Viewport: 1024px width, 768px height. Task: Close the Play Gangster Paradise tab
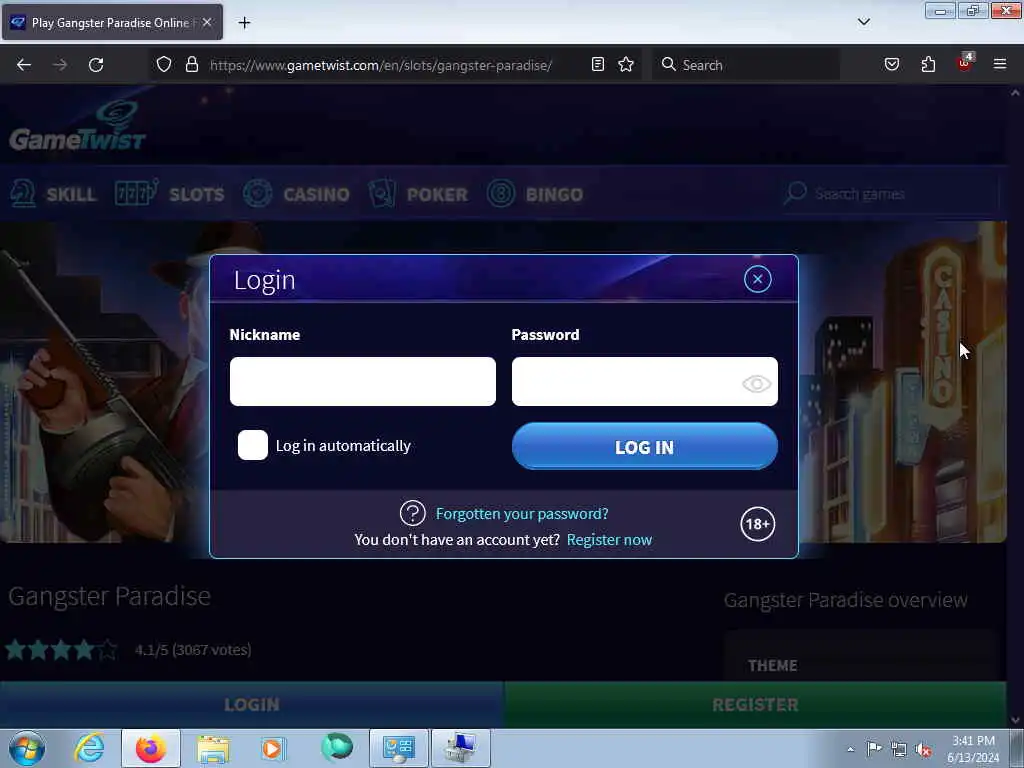point(207,22)
